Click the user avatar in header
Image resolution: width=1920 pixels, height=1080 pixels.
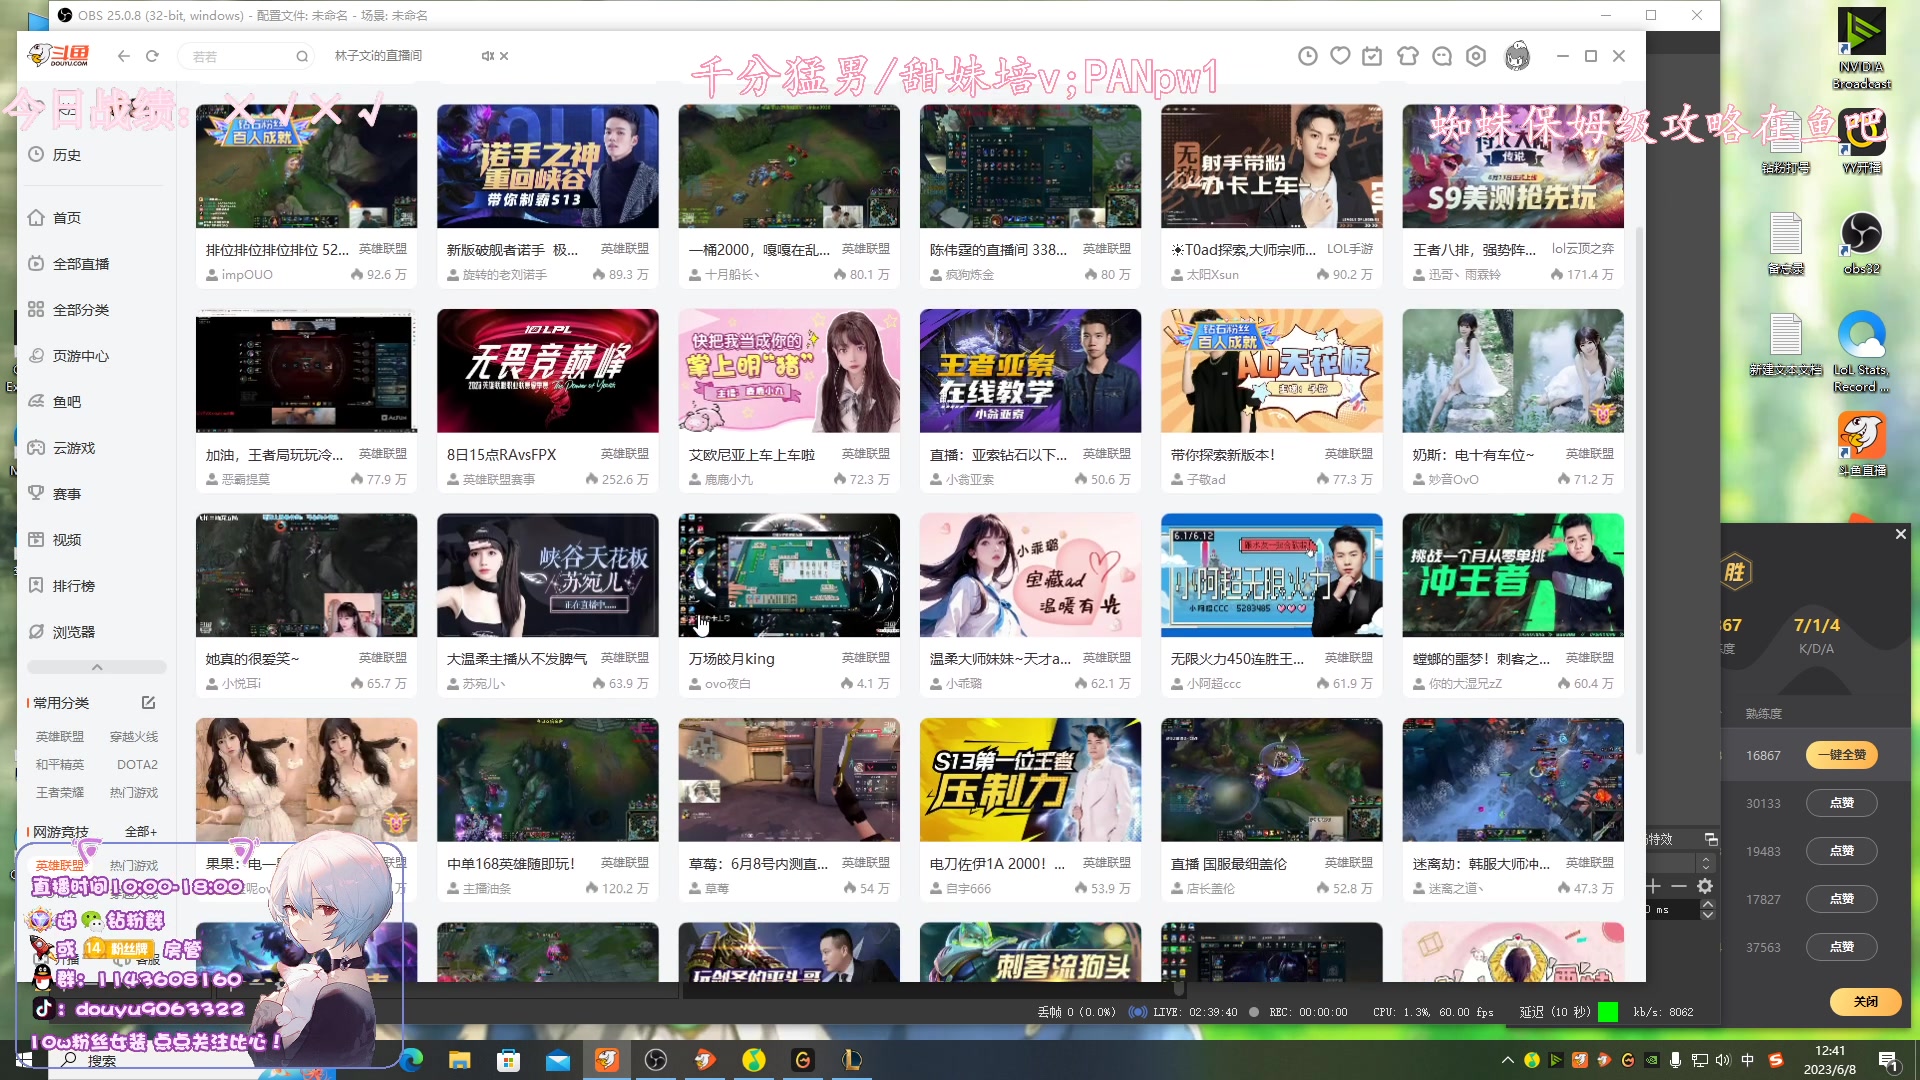(x=1517, y=56)
